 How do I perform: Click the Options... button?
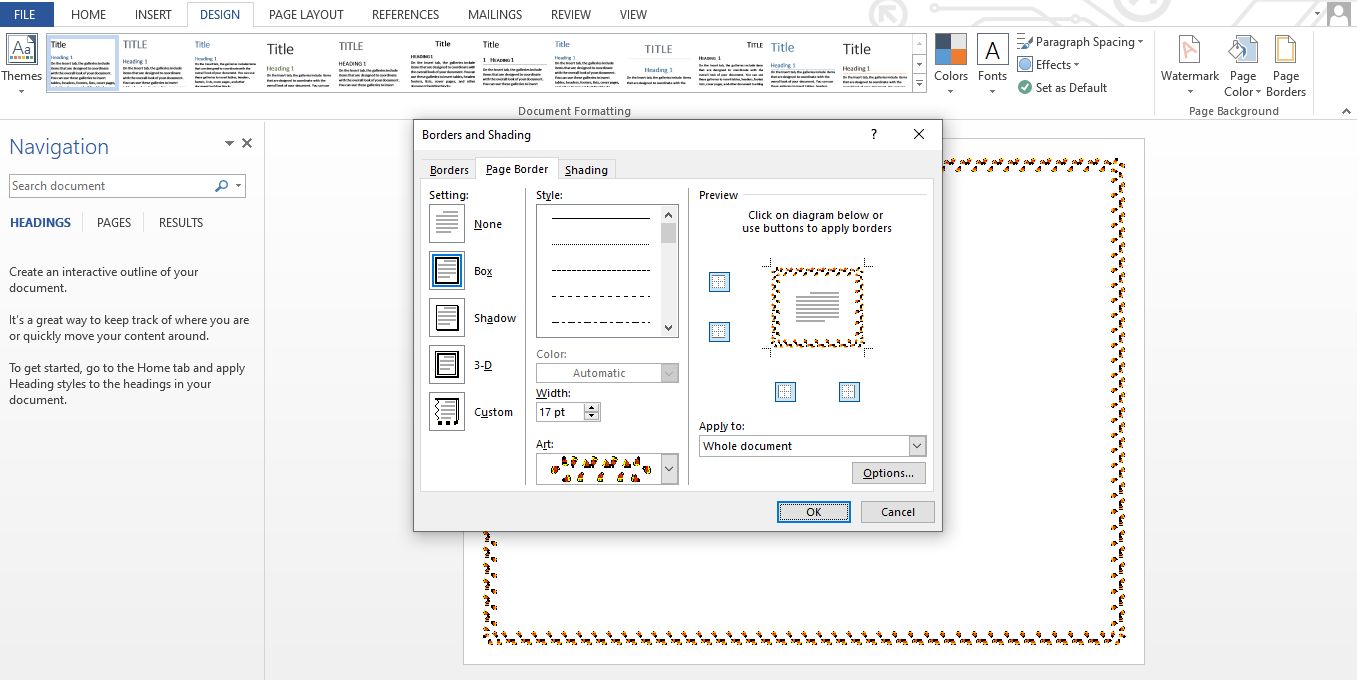[x=888, y=473]
